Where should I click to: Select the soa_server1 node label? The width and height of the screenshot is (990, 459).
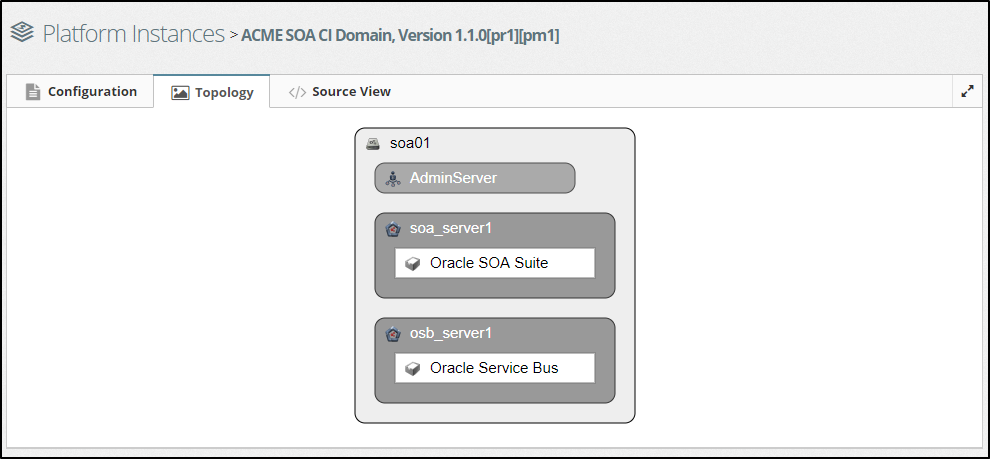451,229
